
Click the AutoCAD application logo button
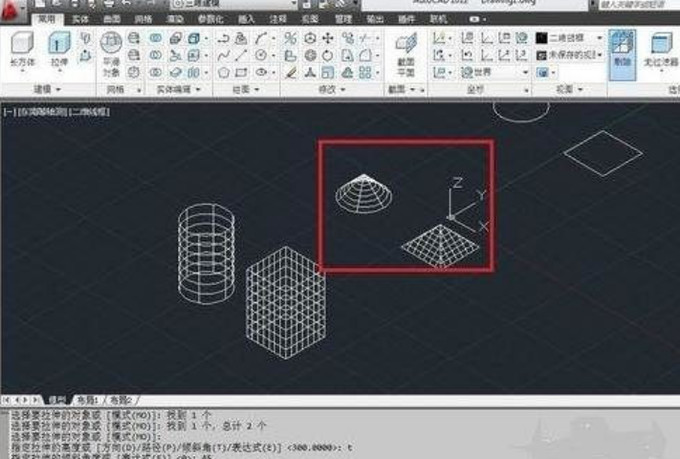(x=12, y=8)
